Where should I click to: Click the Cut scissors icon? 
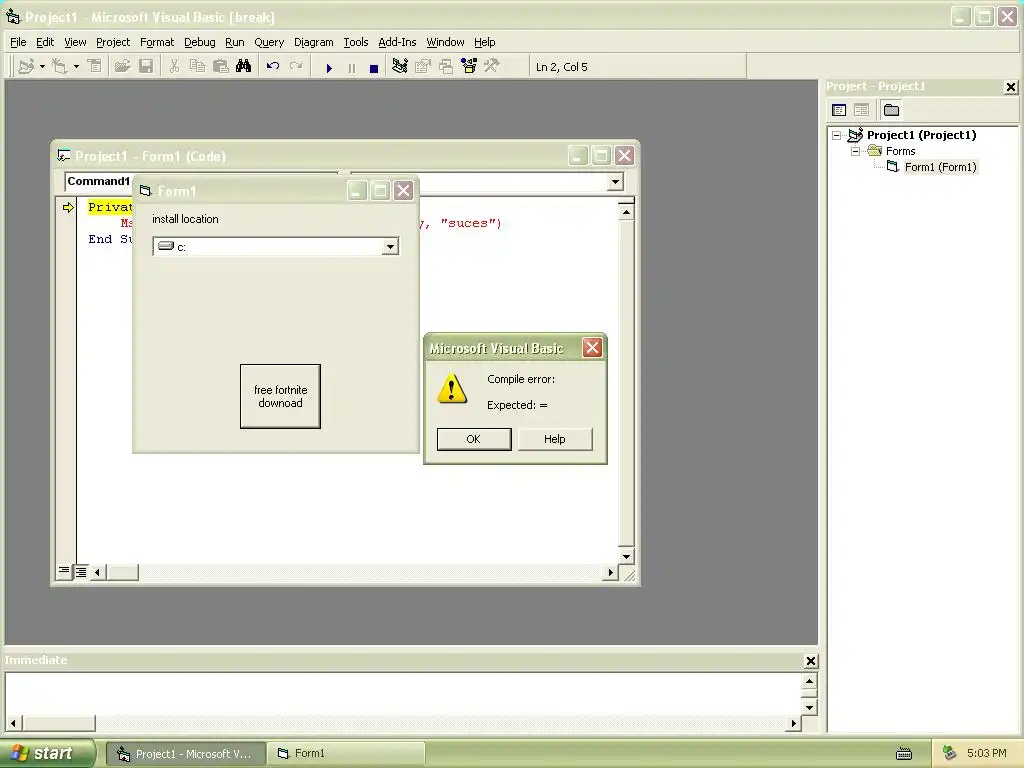[x=174, y=66]
